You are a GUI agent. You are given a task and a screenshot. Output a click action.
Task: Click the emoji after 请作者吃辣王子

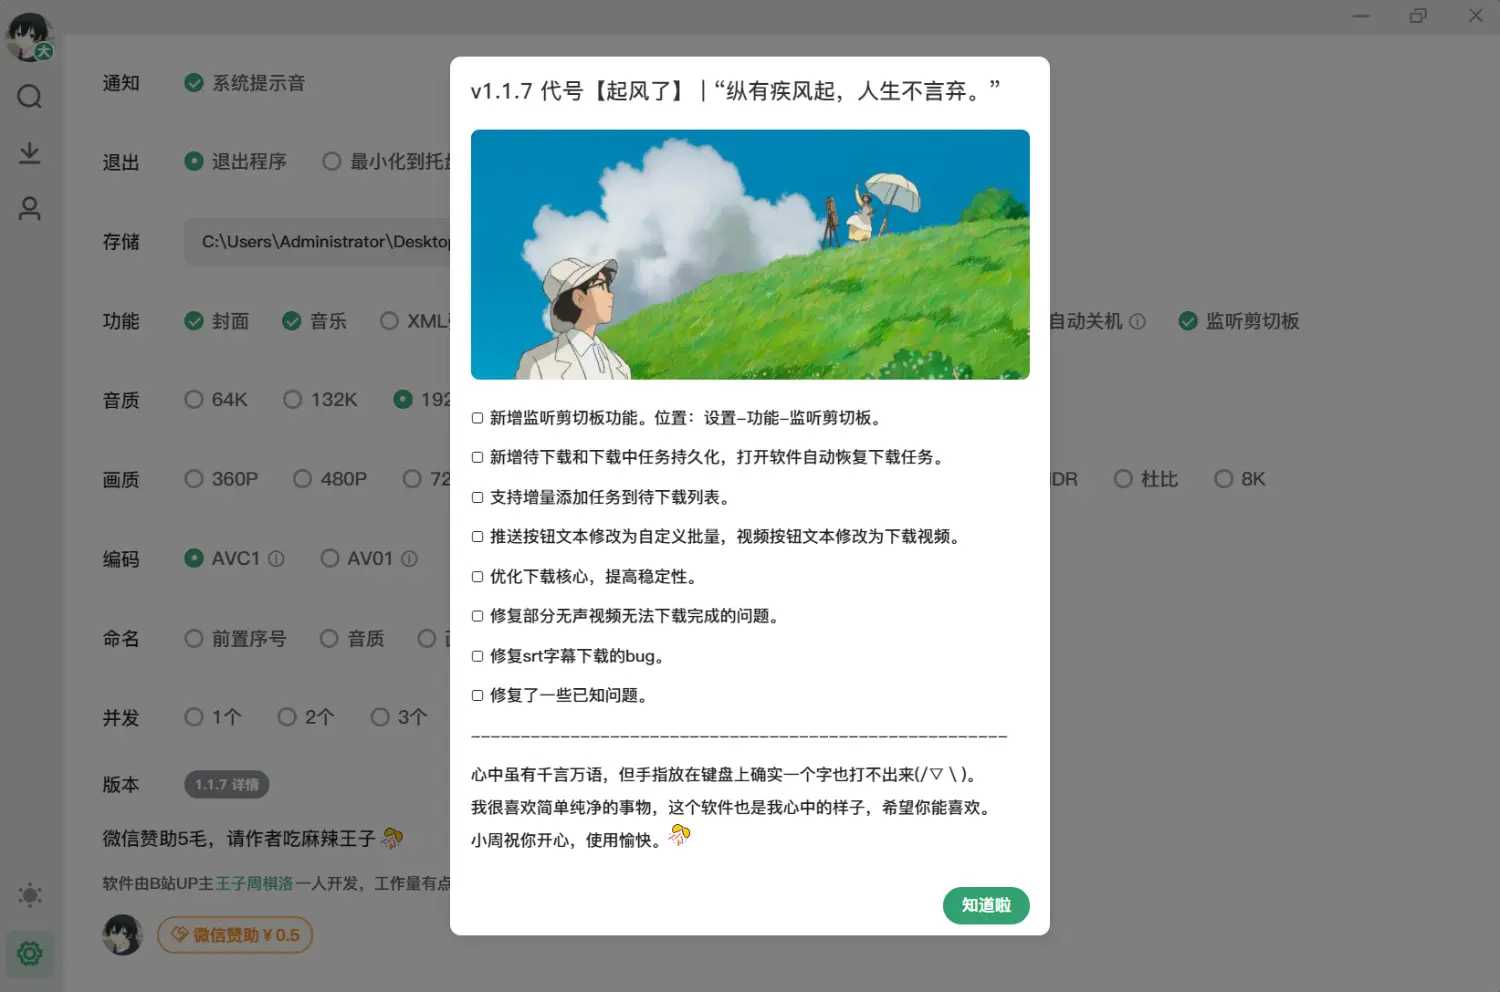click(393, 838)
